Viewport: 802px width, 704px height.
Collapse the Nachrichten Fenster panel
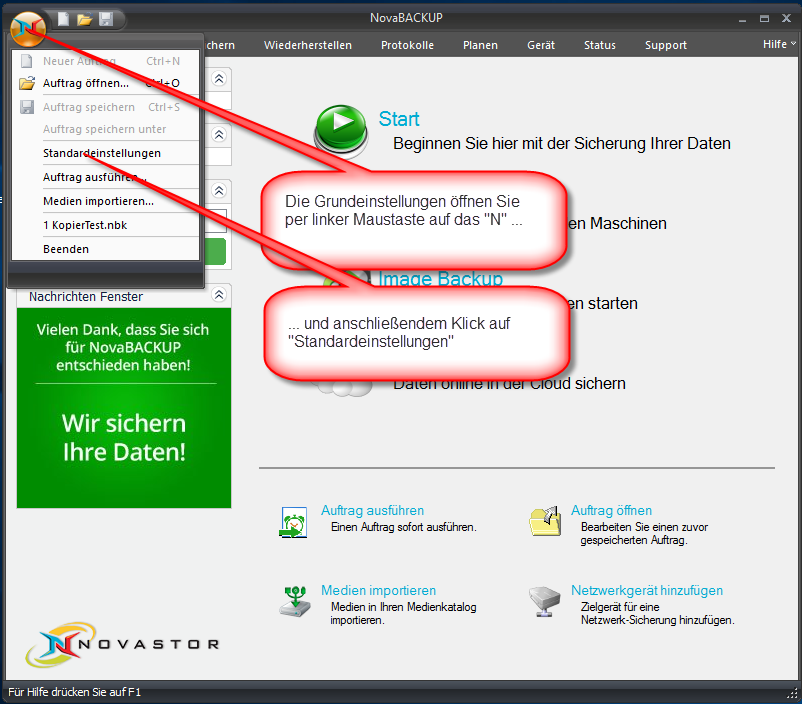coord(219,295)
